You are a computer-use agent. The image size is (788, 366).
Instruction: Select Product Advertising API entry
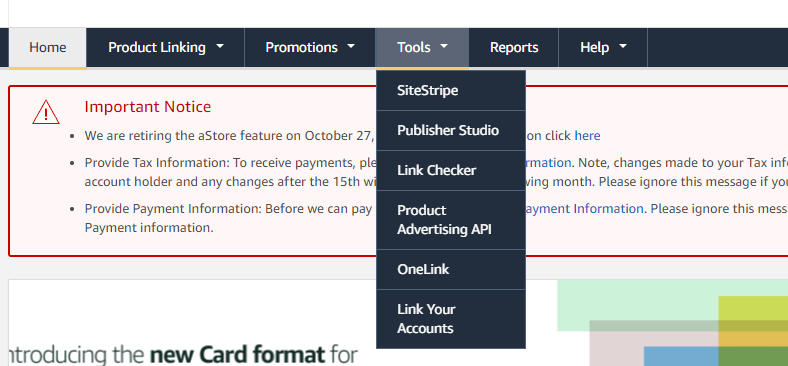pyautogui.click(x=451, y=220)
